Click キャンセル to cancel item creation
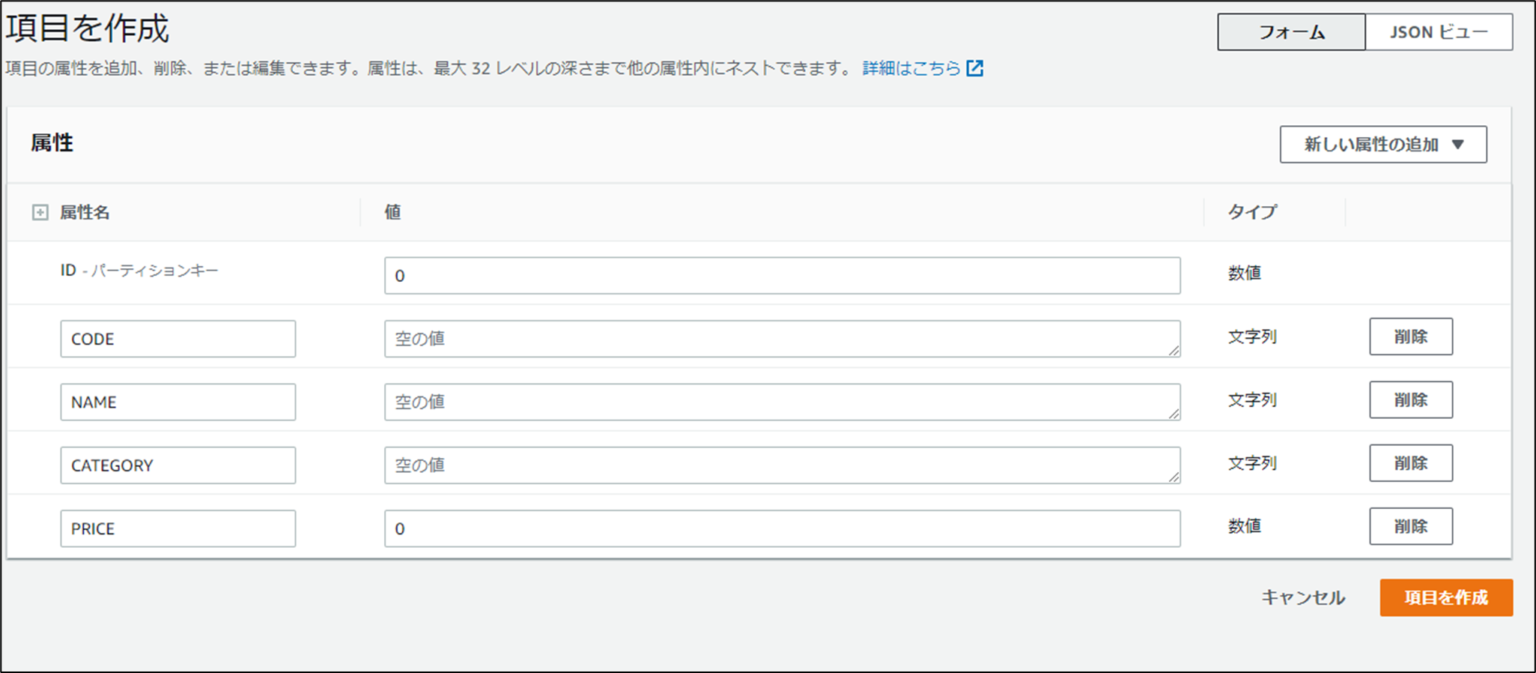Screen dimensions: 1536x673 click(x=1302, y=597)
